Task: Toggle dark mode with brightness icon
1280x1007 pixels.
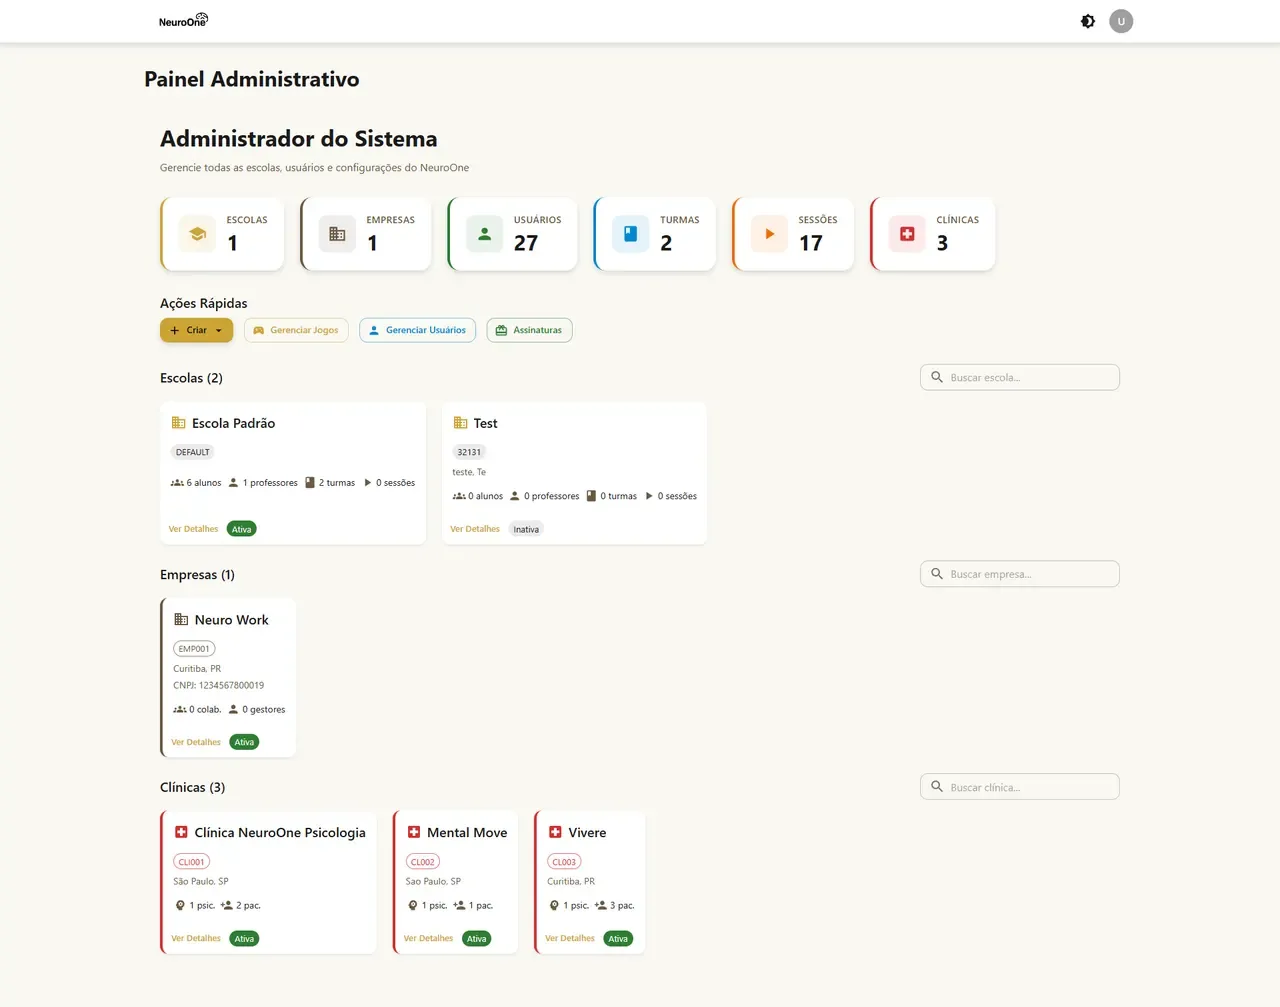Action: 1088,21
